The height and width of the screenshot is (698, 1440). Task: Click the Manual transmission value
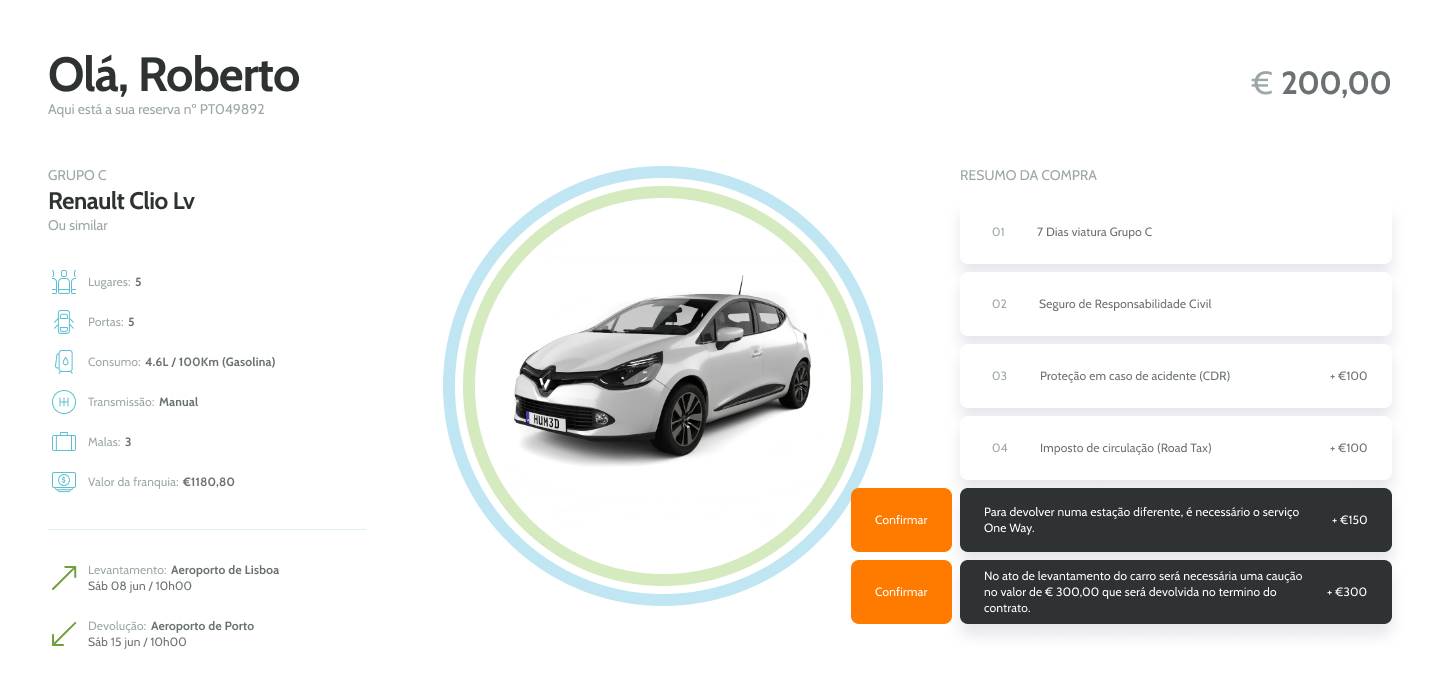pos(179,402)
